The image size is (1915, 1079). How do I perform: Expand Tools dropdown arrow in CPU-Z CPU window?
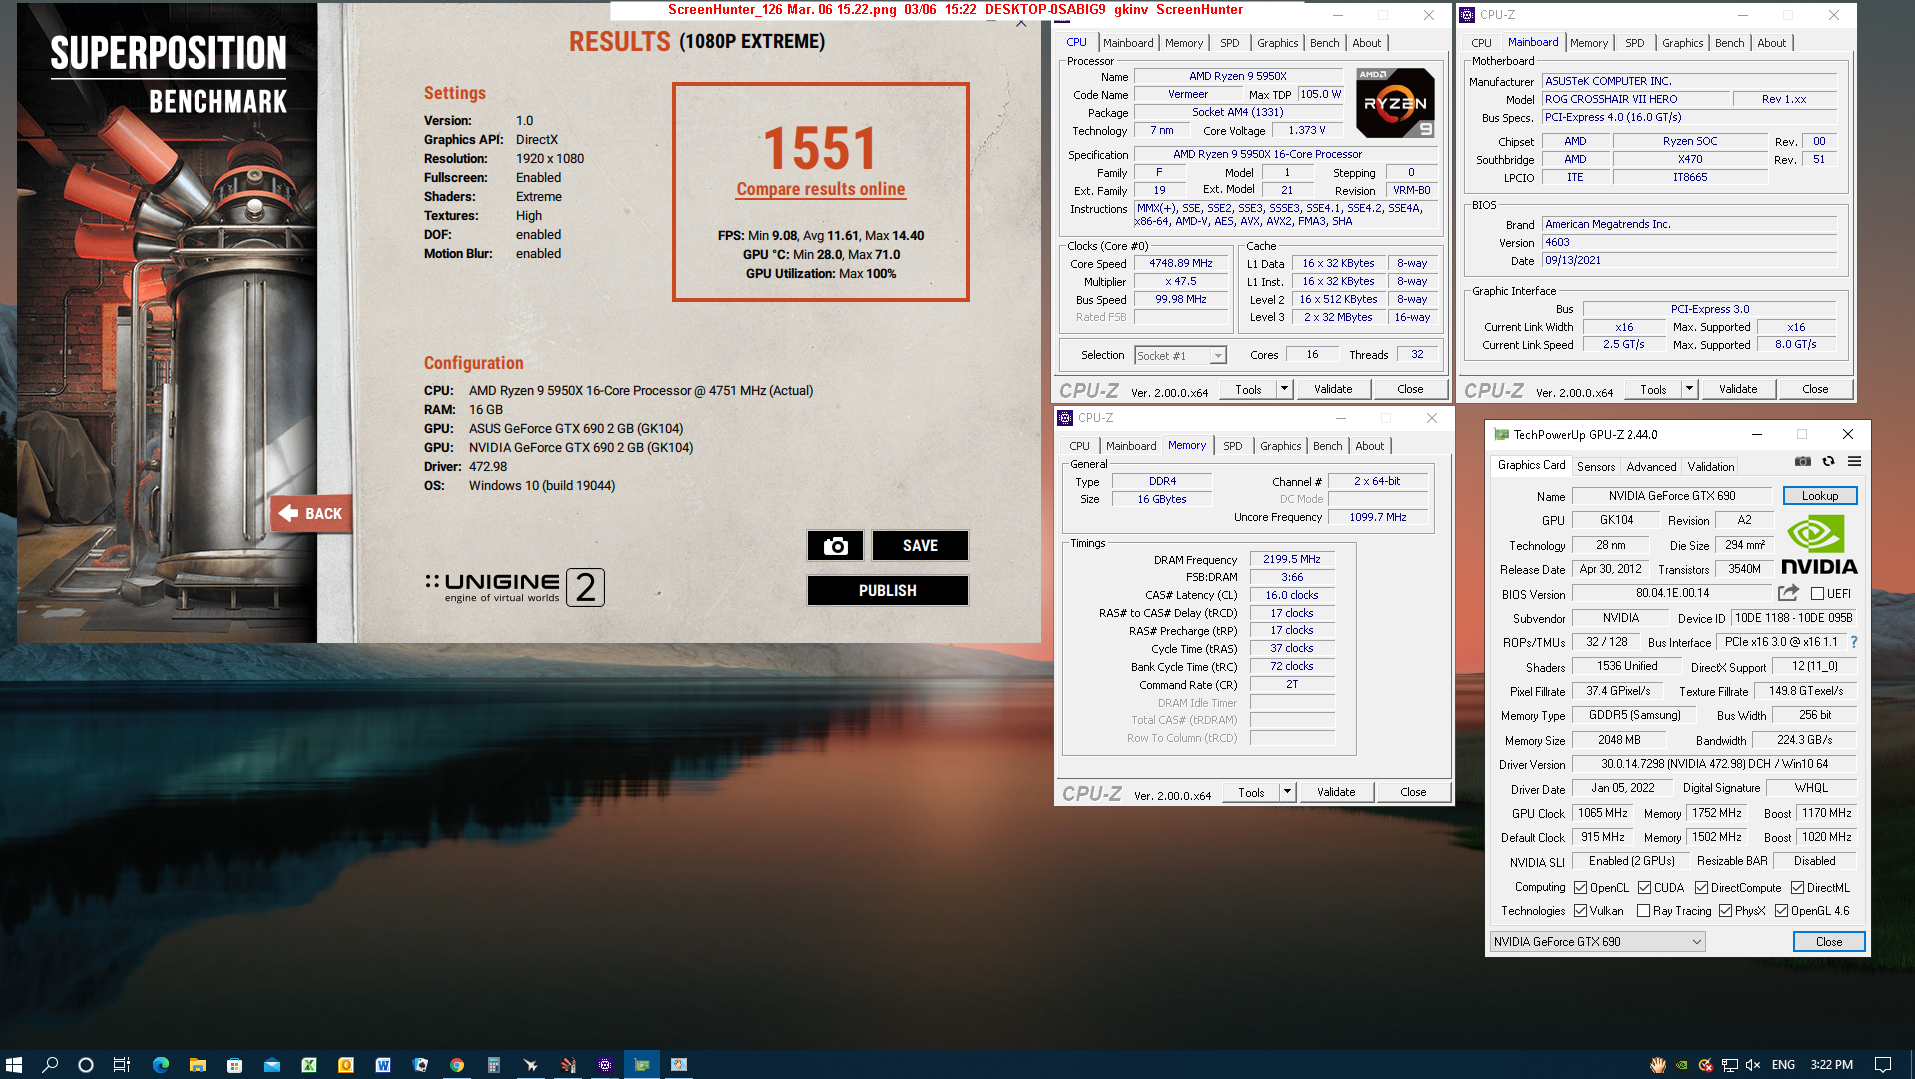(1285, 389)
